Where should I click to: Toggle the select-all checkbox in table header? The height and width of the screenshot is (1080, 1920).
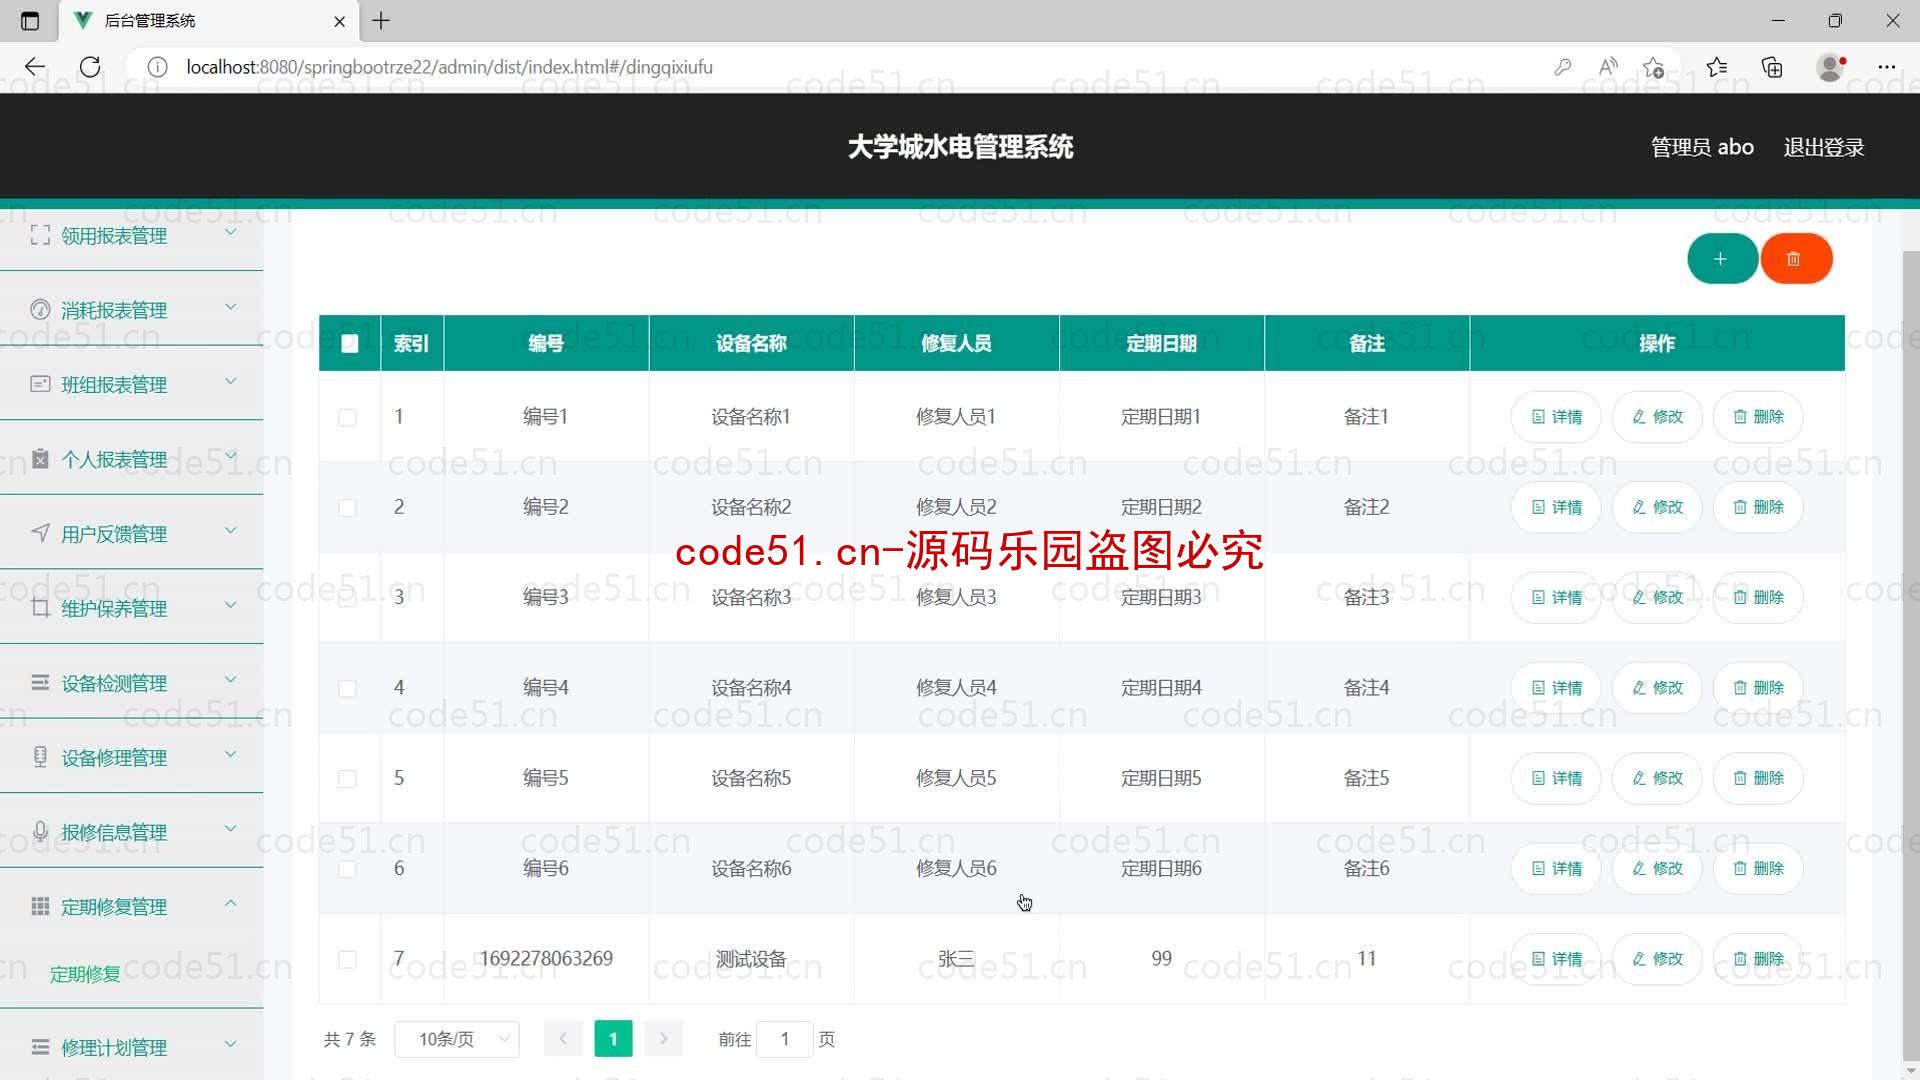pyautogui.click(x=349, y=343)
